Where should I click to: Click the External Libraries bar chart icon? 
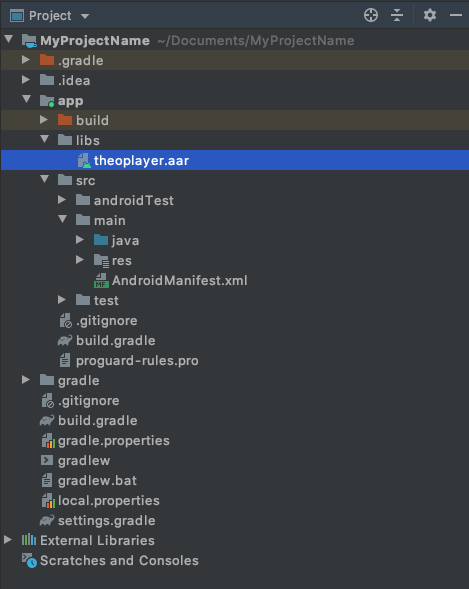(x=29, y=540)
